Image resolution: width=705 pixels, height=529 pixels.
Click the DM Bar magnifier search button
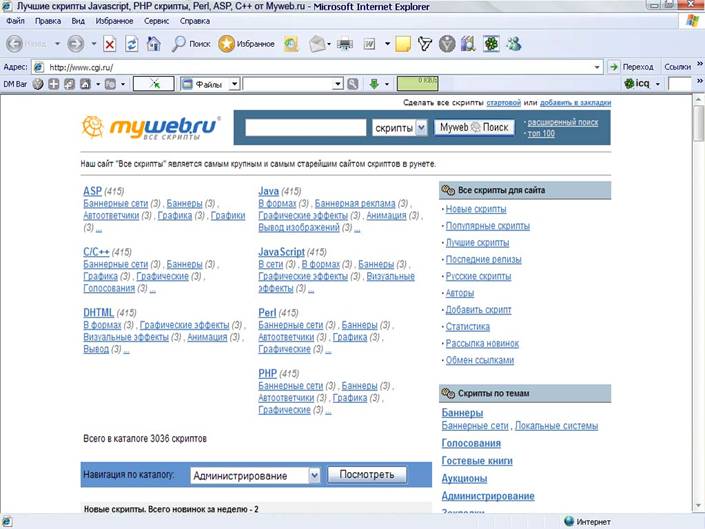coord(353,84)
